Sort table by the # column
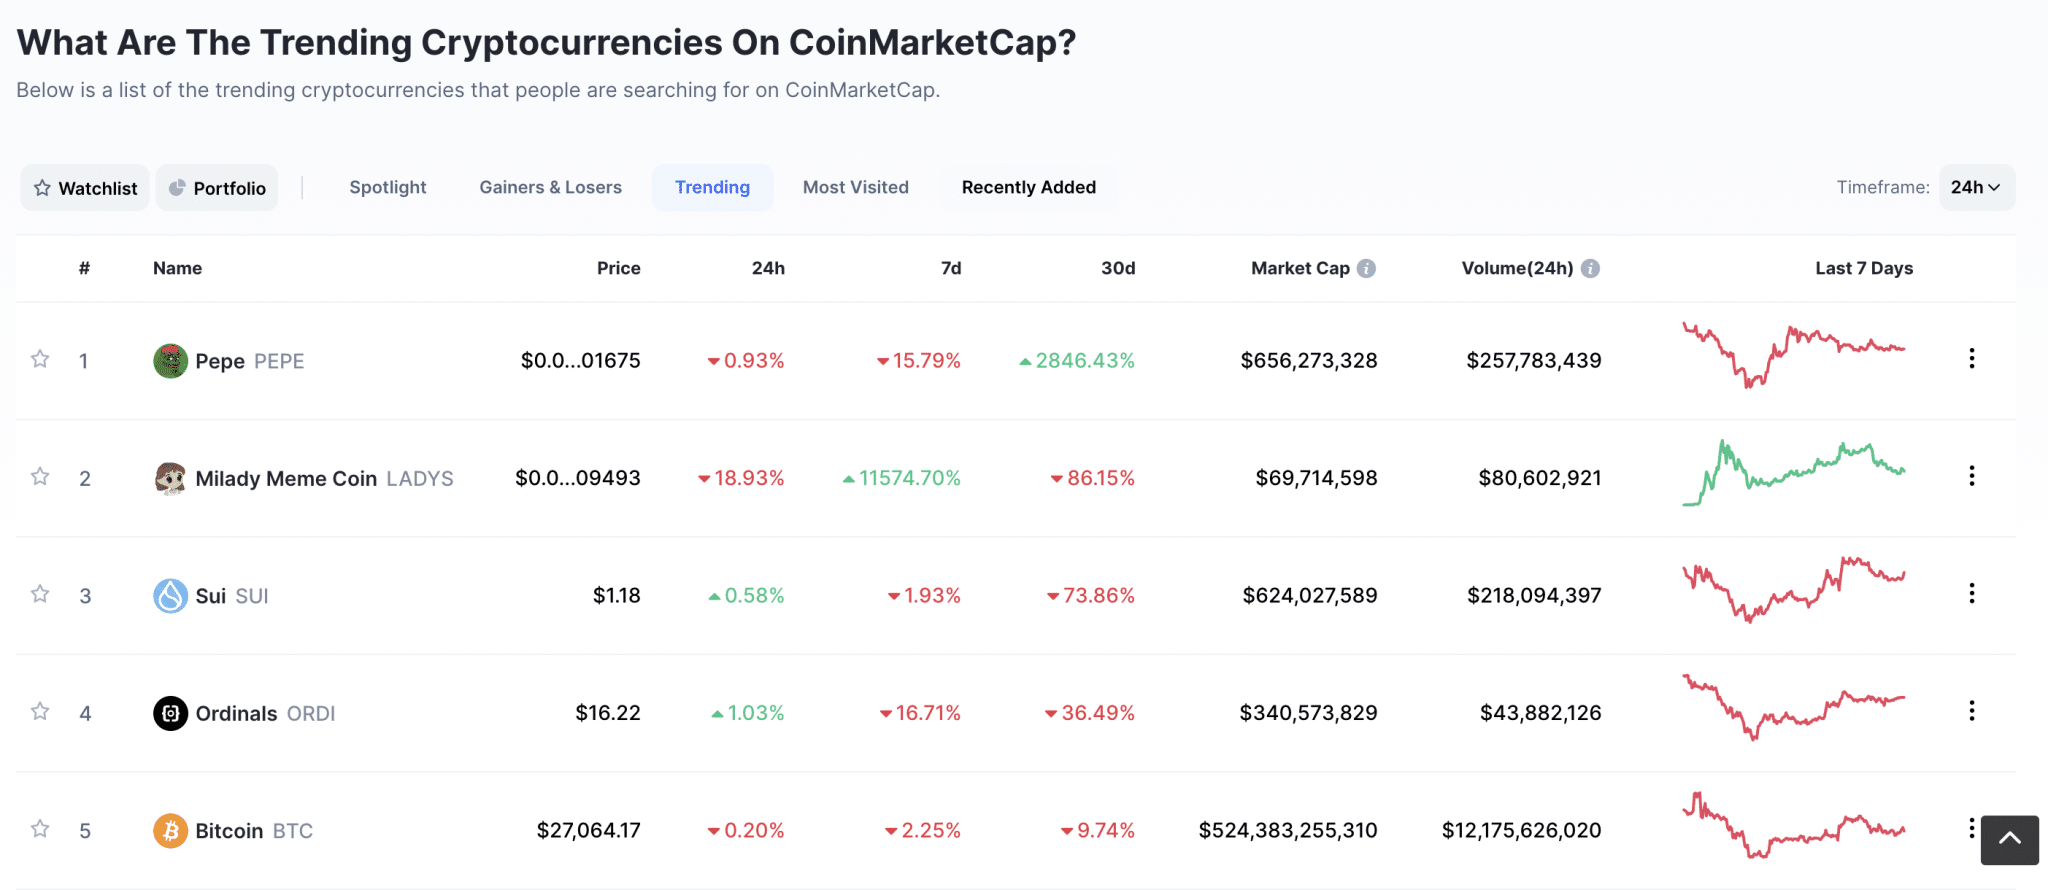This screenshot has height=890, width=2048. tap(85, 268)
